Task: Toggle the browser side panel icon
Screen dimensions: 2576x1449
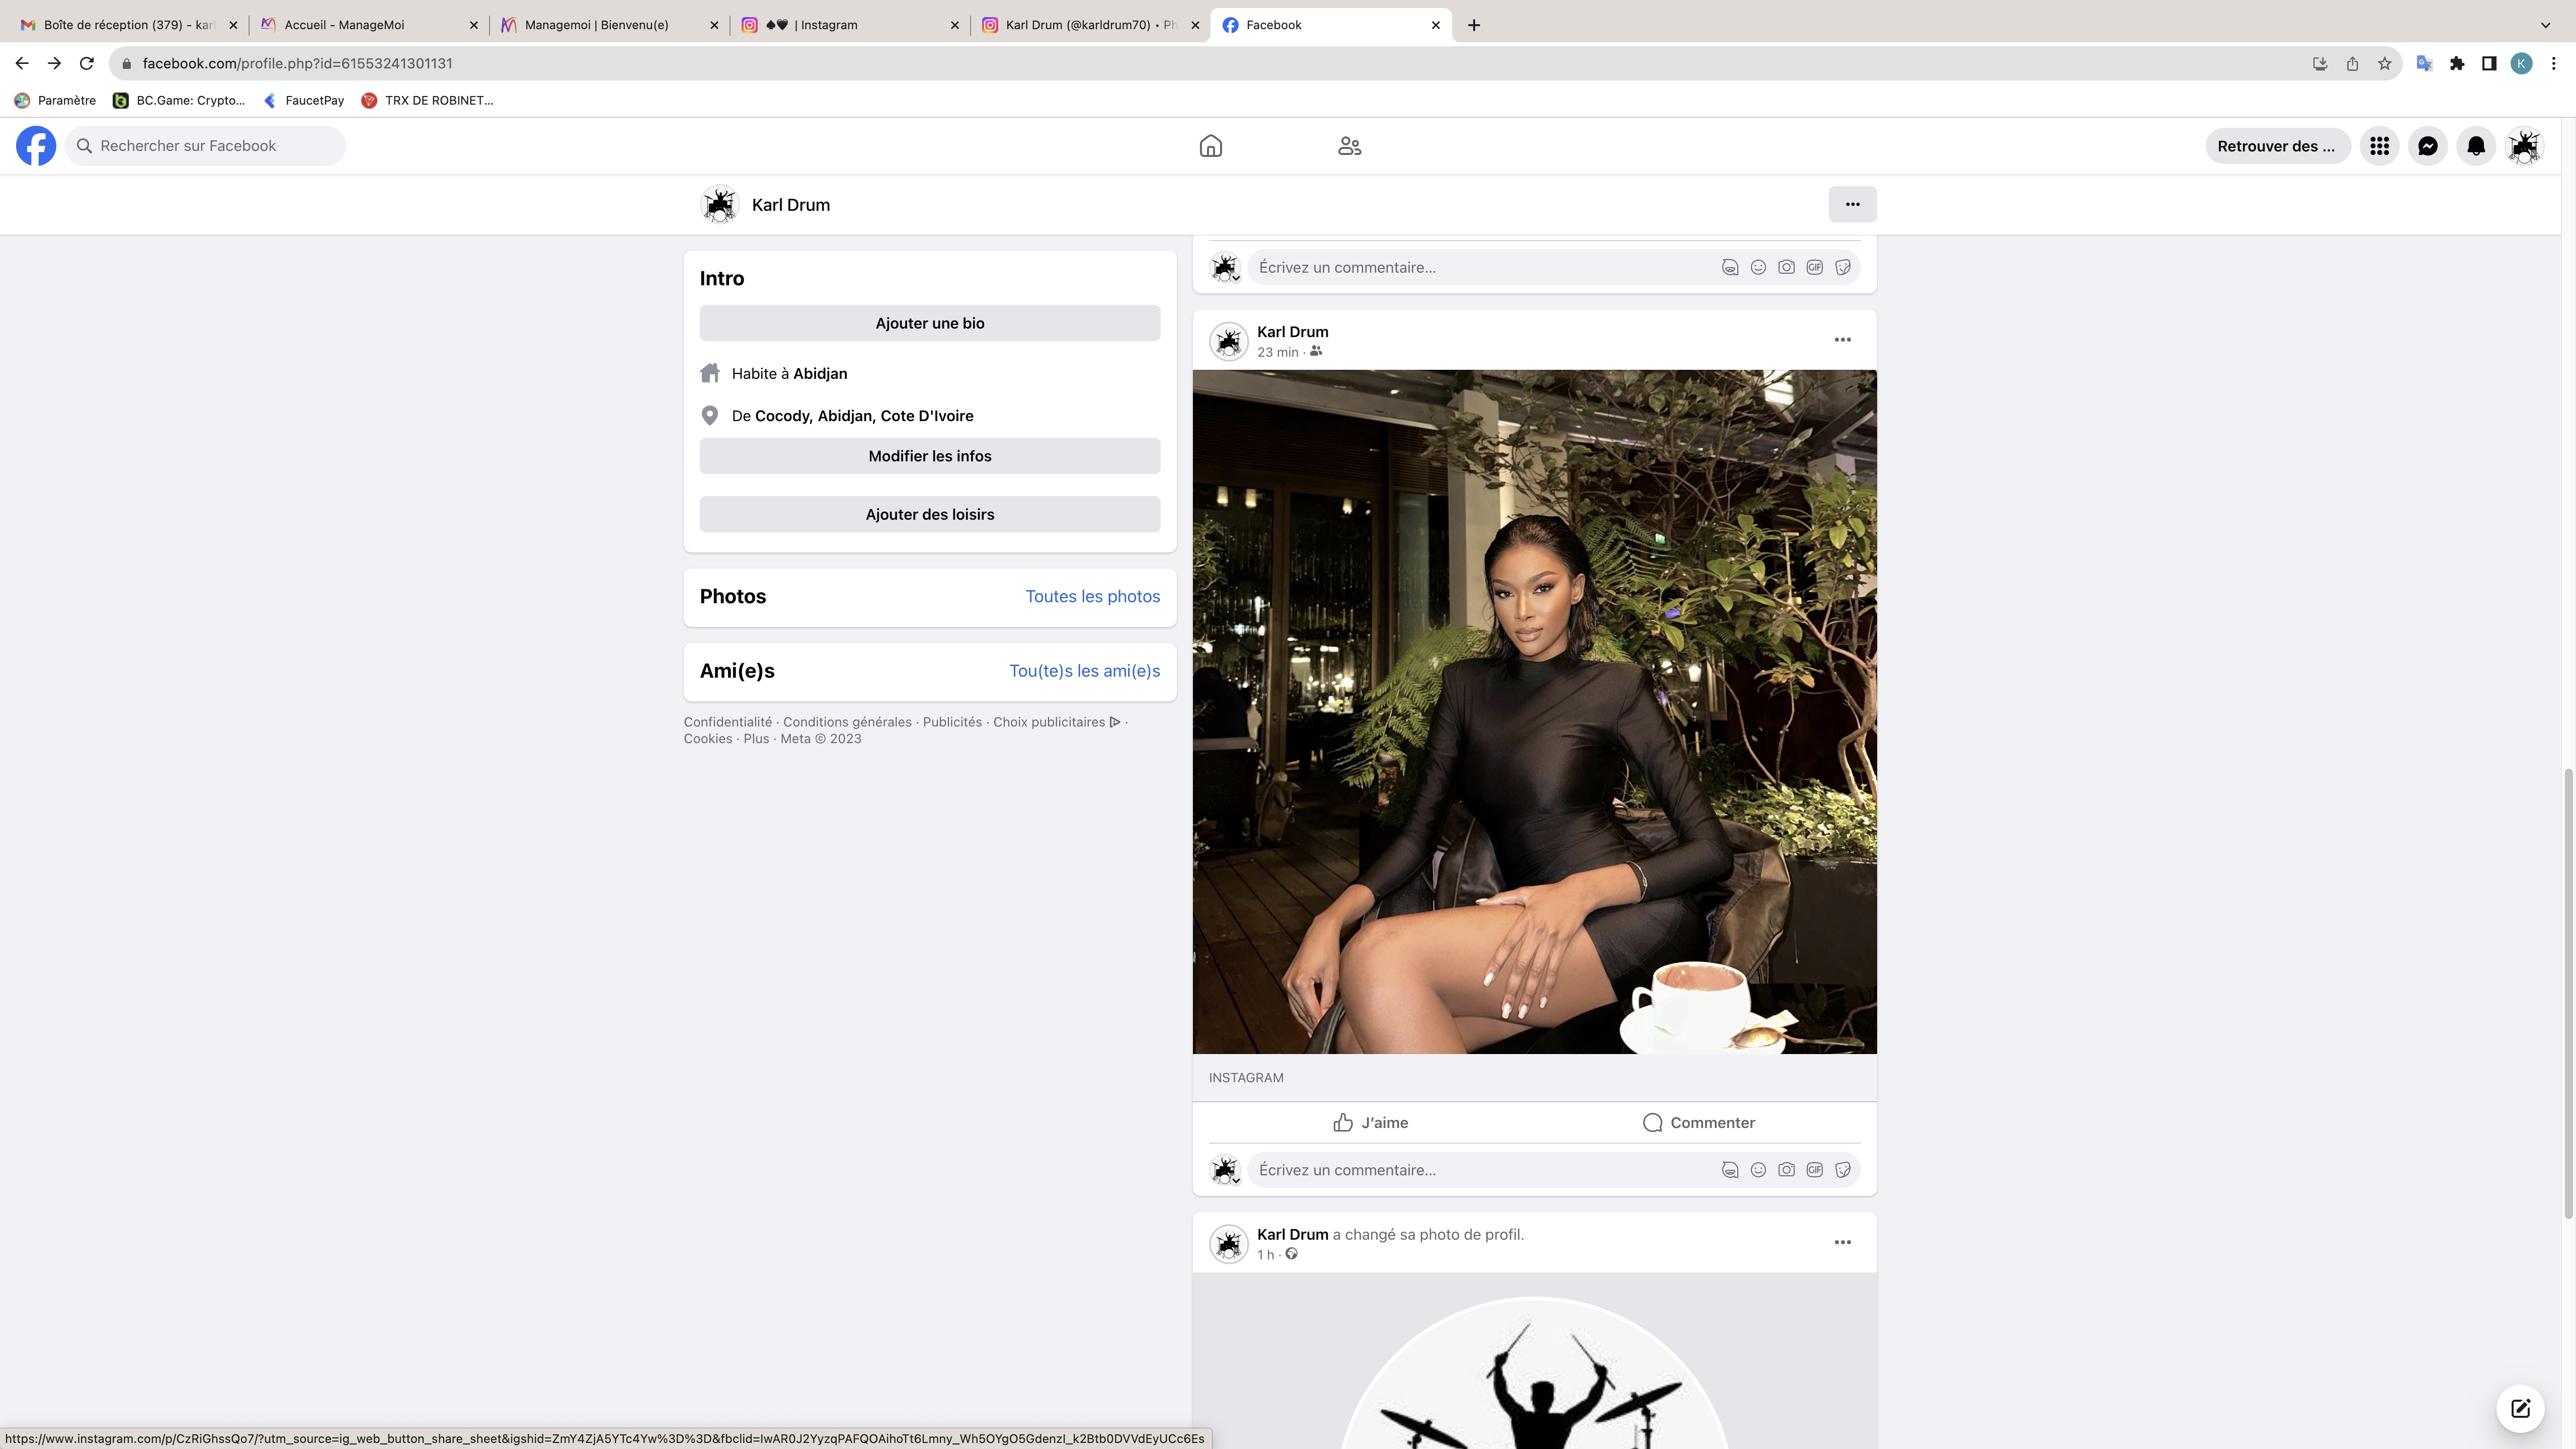Action: click(x=2489, y=64)
